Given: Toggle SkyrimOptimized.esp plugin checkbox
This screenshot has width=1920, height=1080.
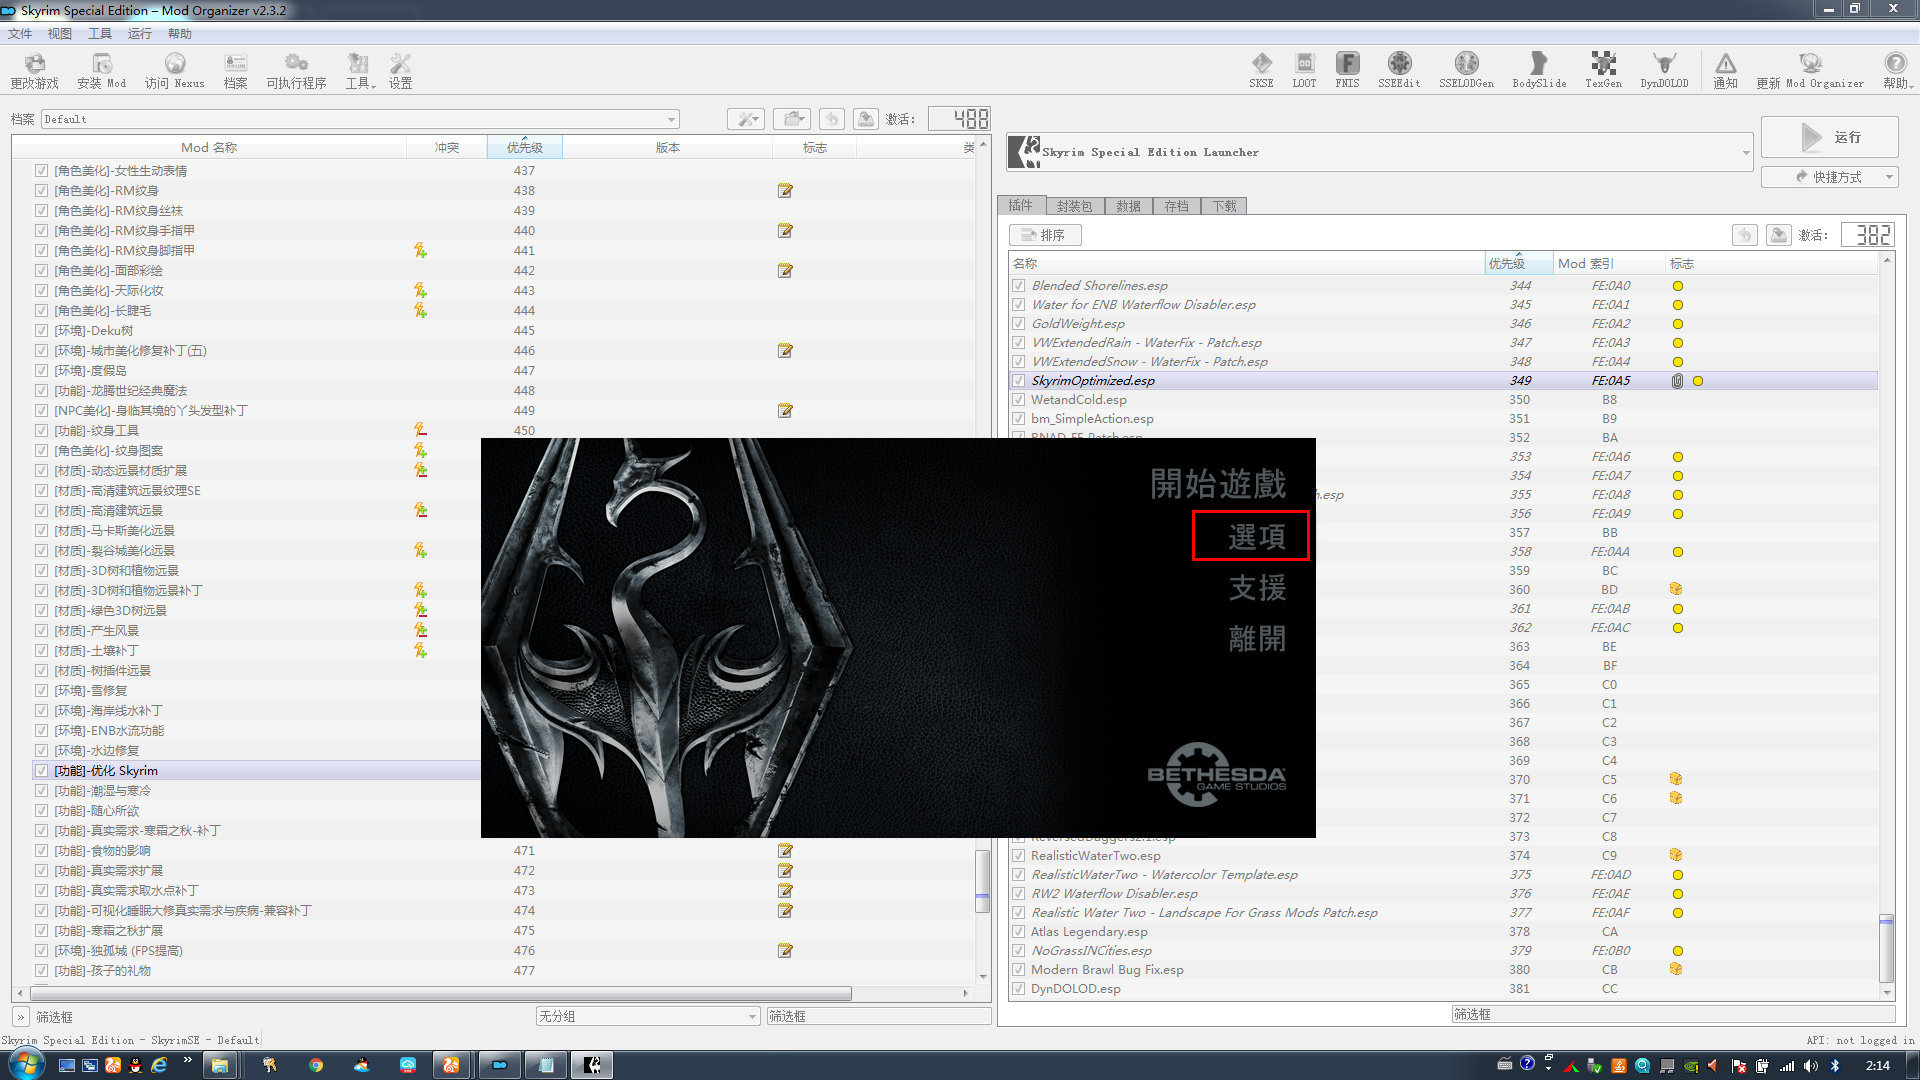Looking at the screenshot, I should pos(1018,381).
